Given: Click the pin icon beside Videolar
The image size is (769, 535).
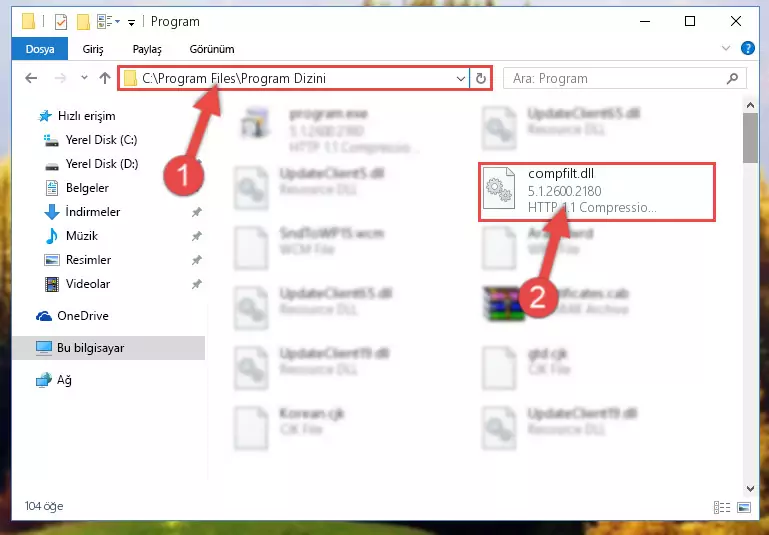Looking at the screenshot, I should coord(196,284).
